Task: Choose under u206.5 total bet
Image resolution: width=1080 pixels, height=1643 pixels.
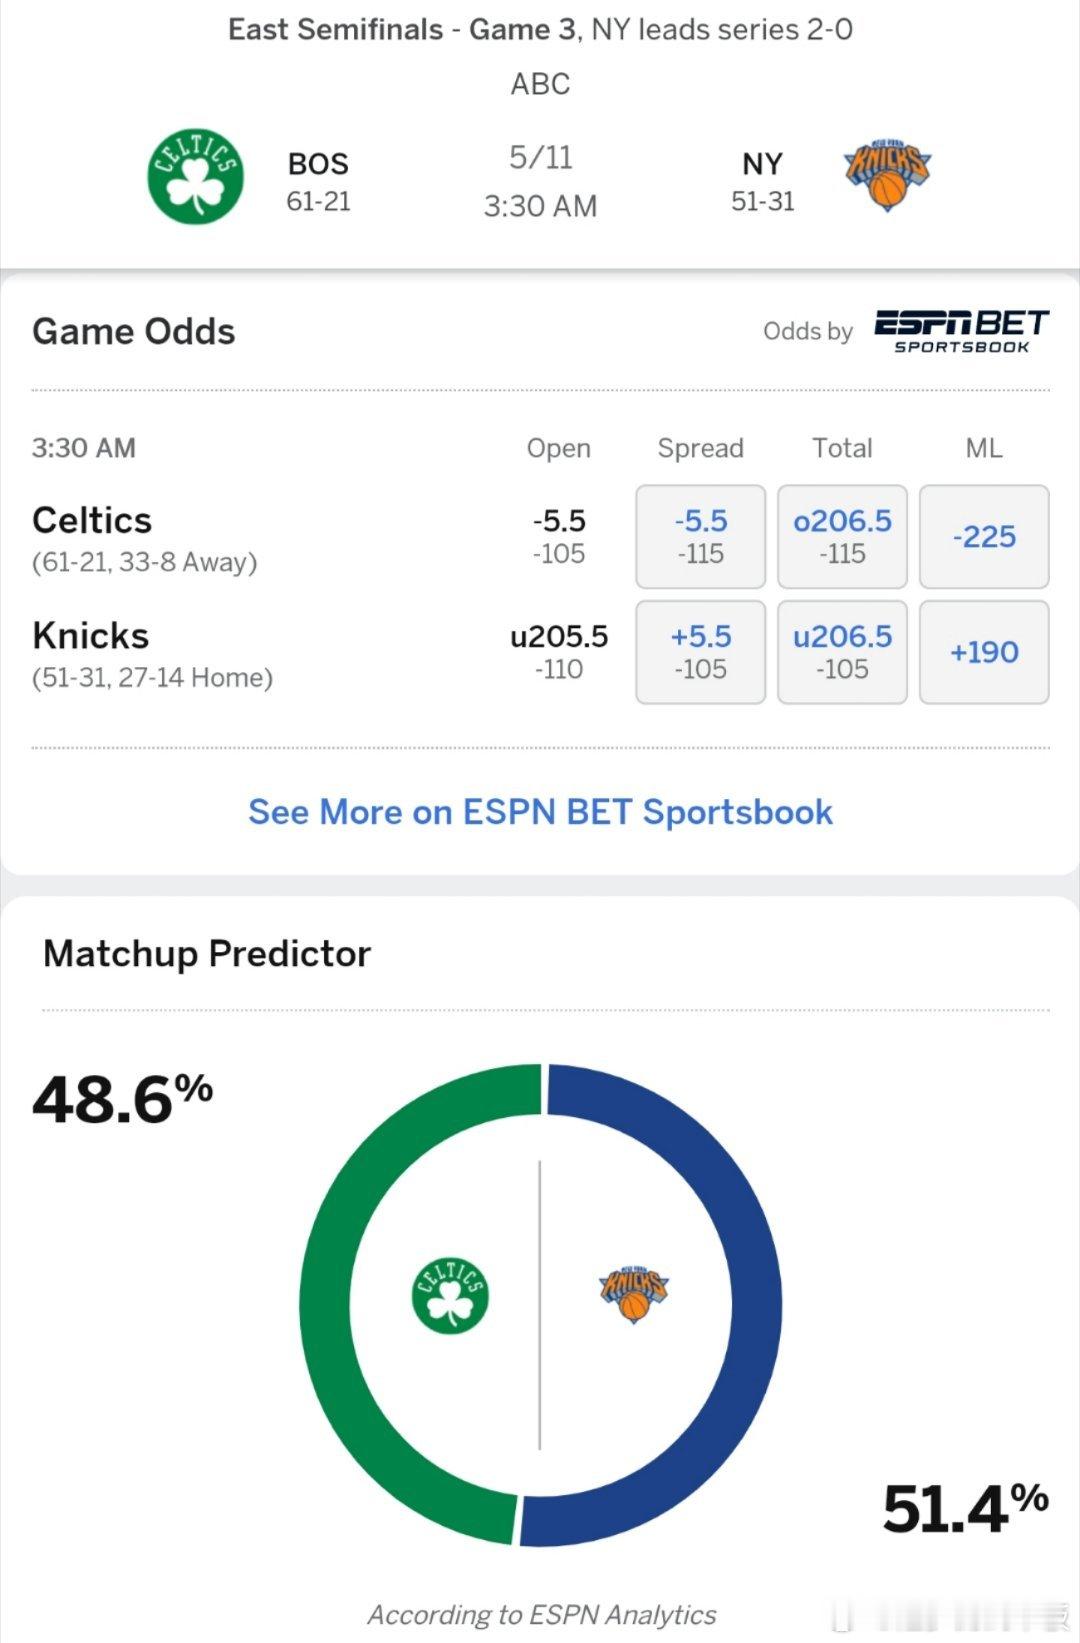Action: coord(842,652)
